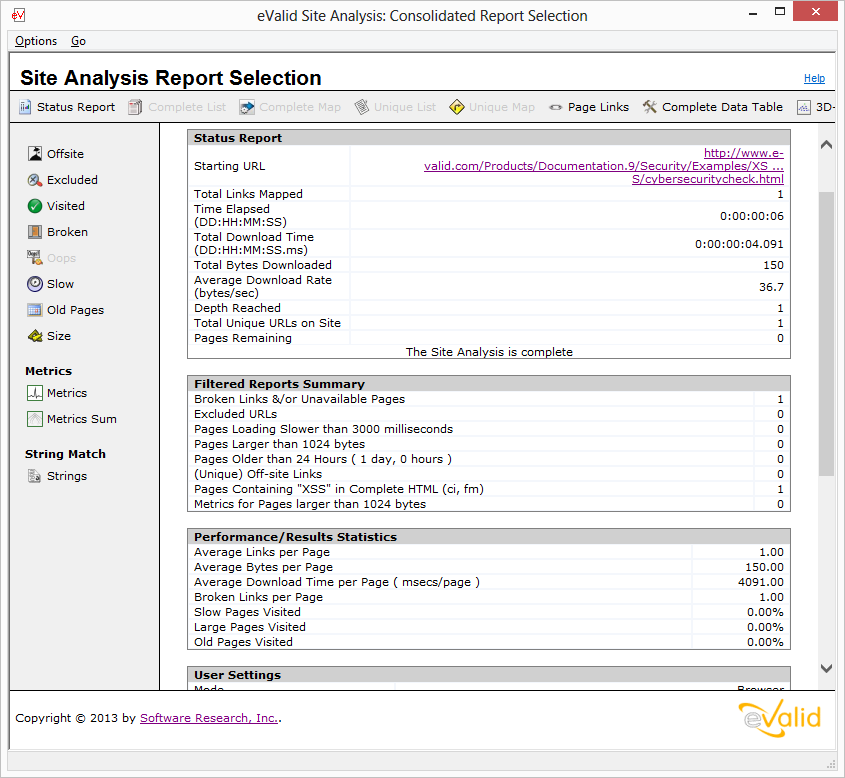Click the Oops report icon

(x=35, y=258)
